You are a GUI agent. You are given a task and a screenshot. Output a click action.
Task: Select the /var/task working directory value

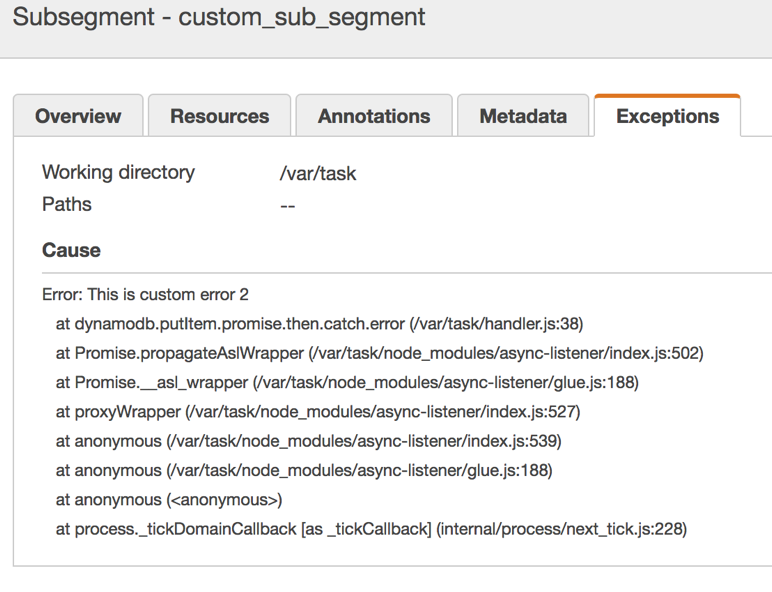click(x=318, y=173)
